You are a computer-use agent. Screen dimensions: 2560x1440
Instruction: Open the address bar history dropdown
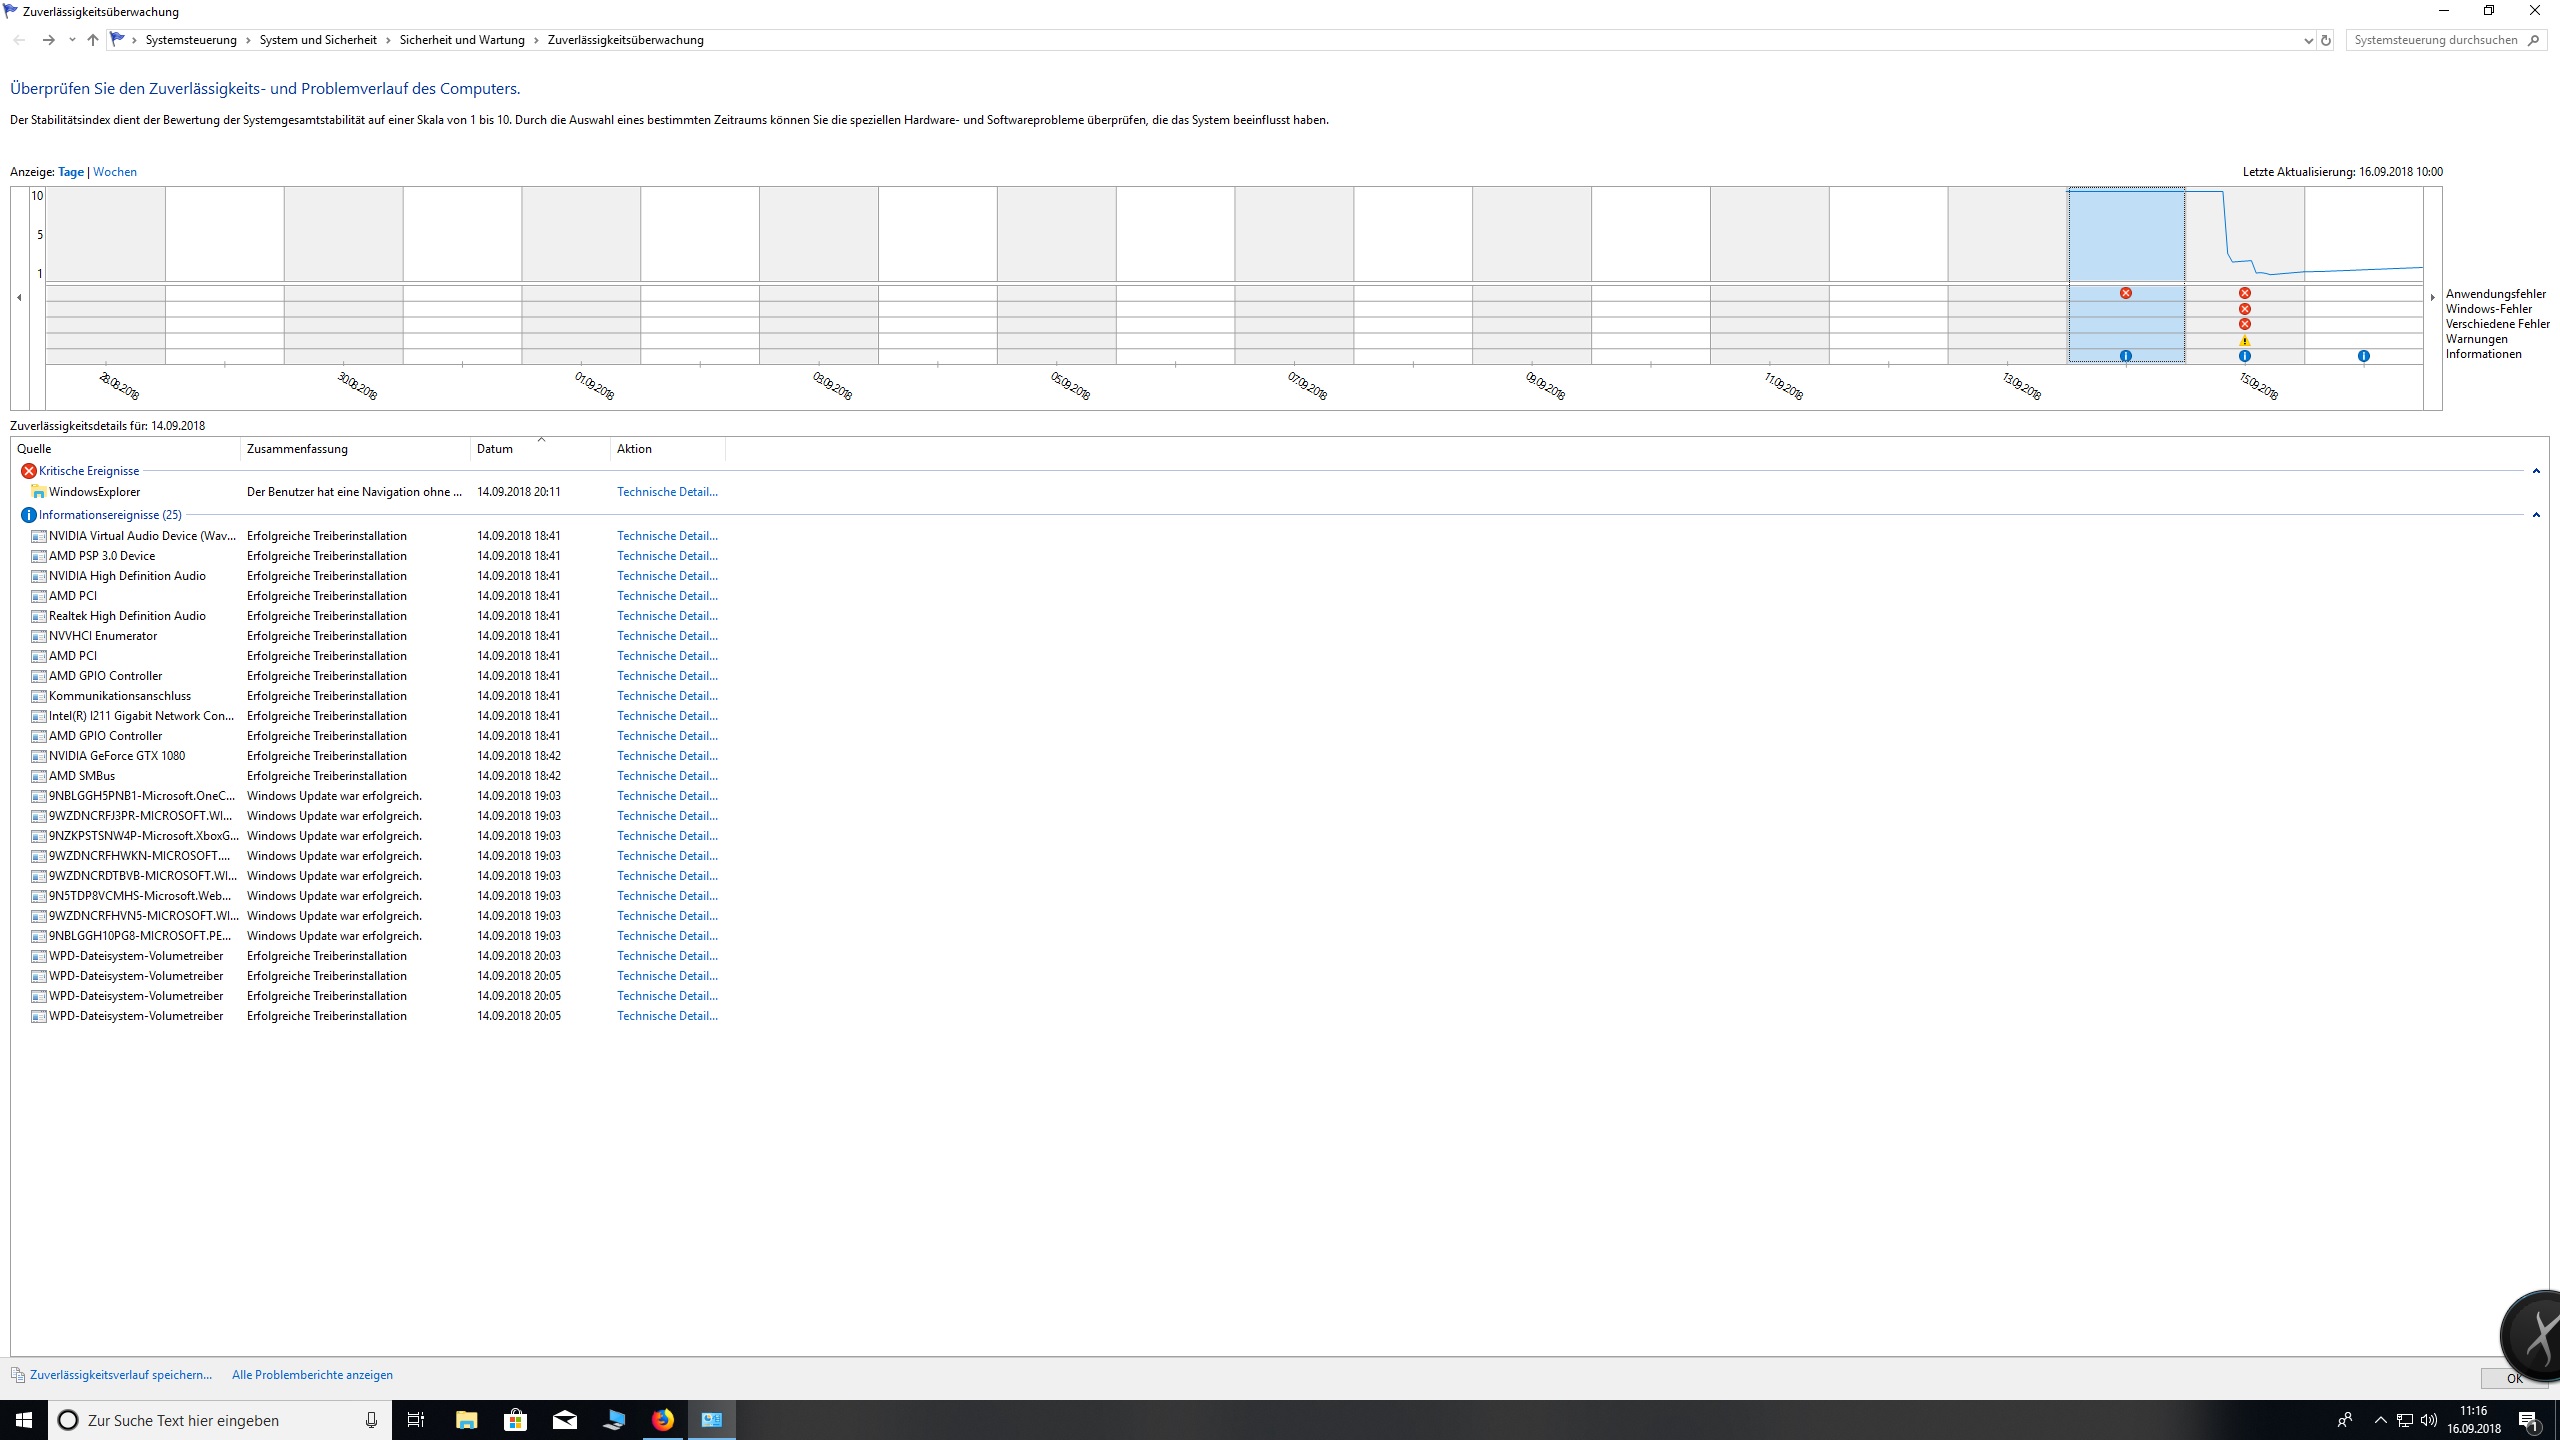click(x=2308, y=40)
